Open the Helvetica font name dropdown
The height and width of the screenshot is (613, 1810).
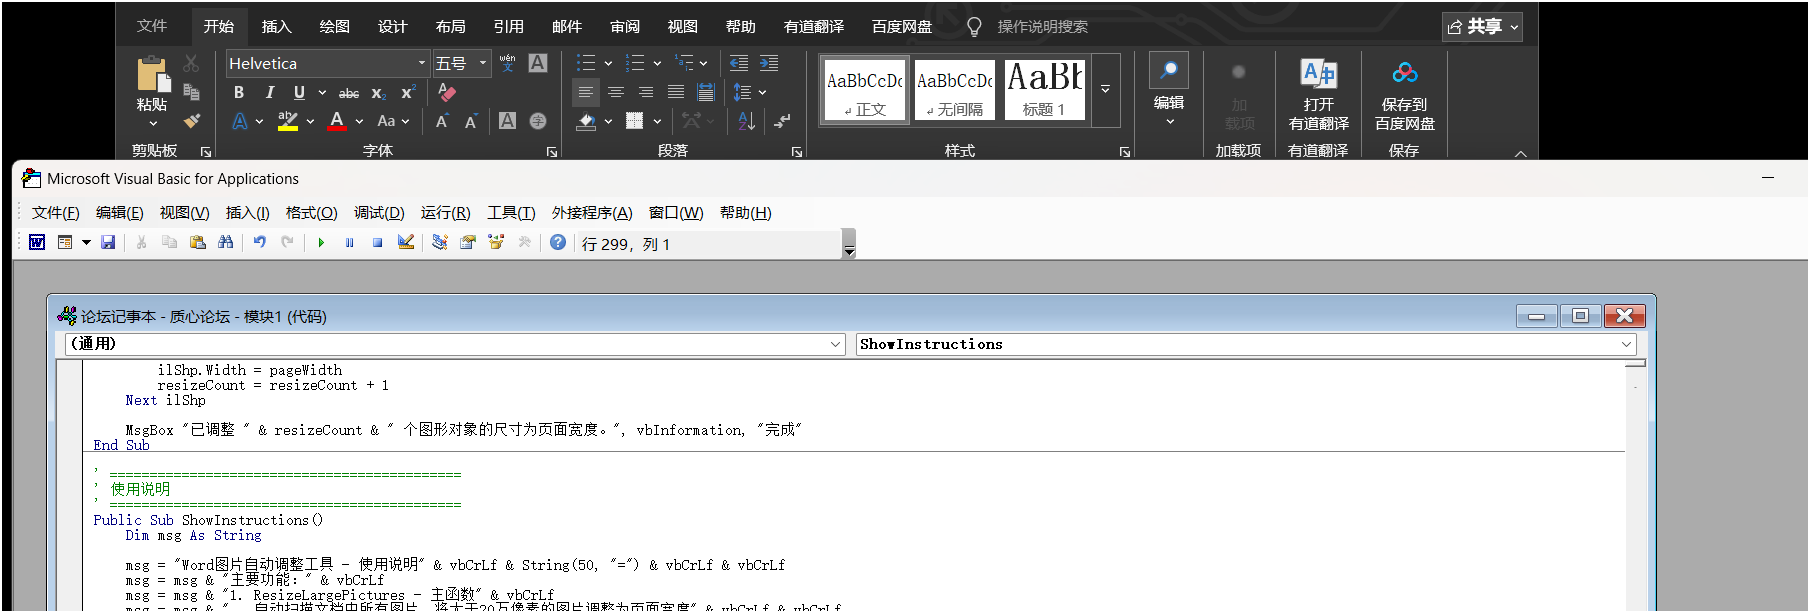(421, 63)
